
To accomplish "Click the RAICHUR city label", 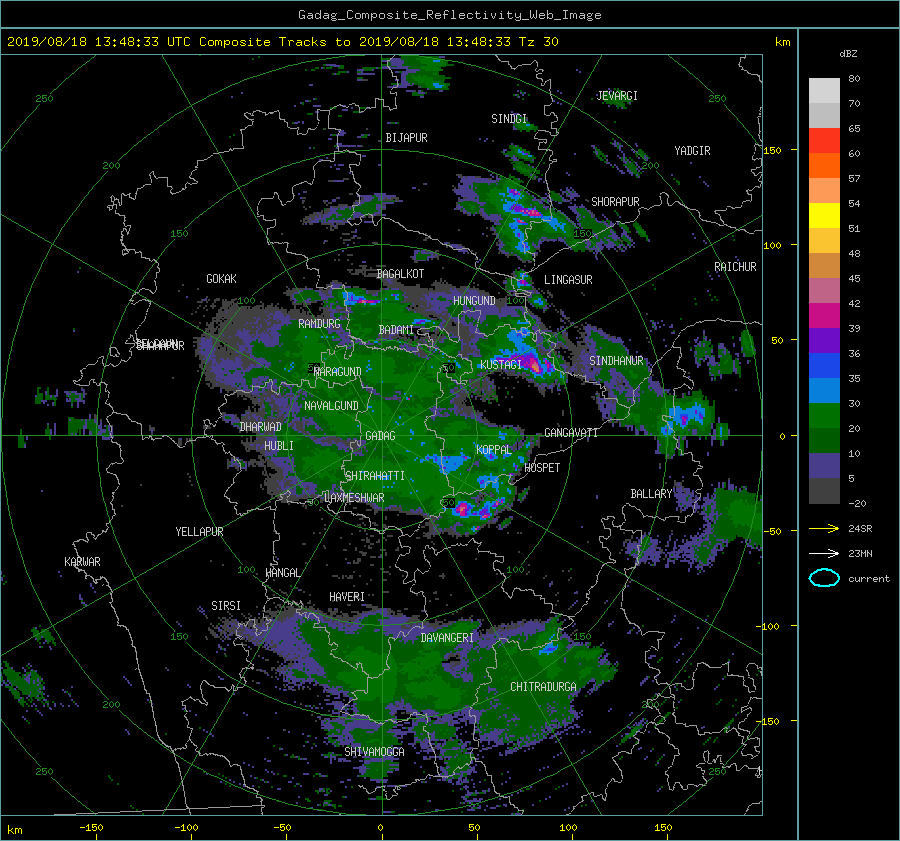I will (x=735, y=267).
